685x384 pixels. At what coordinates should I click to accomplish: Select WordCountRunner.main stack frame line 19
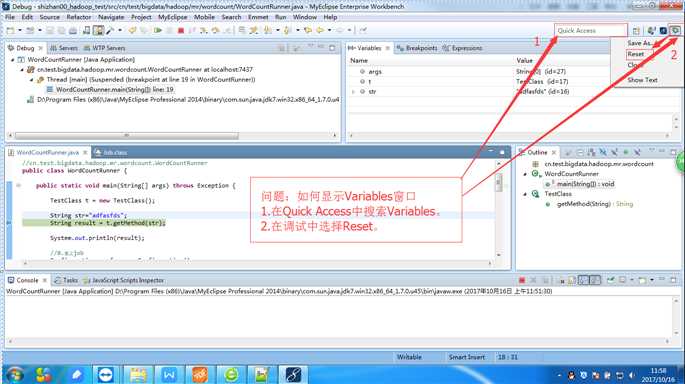tap(110, 90)
